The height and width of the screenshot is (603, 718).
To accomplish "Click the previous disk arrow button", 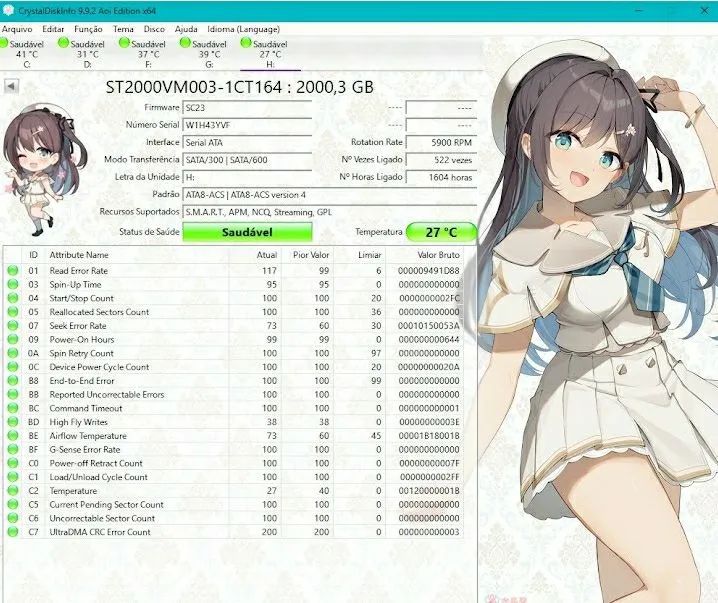I will click(x=11, y=86).
